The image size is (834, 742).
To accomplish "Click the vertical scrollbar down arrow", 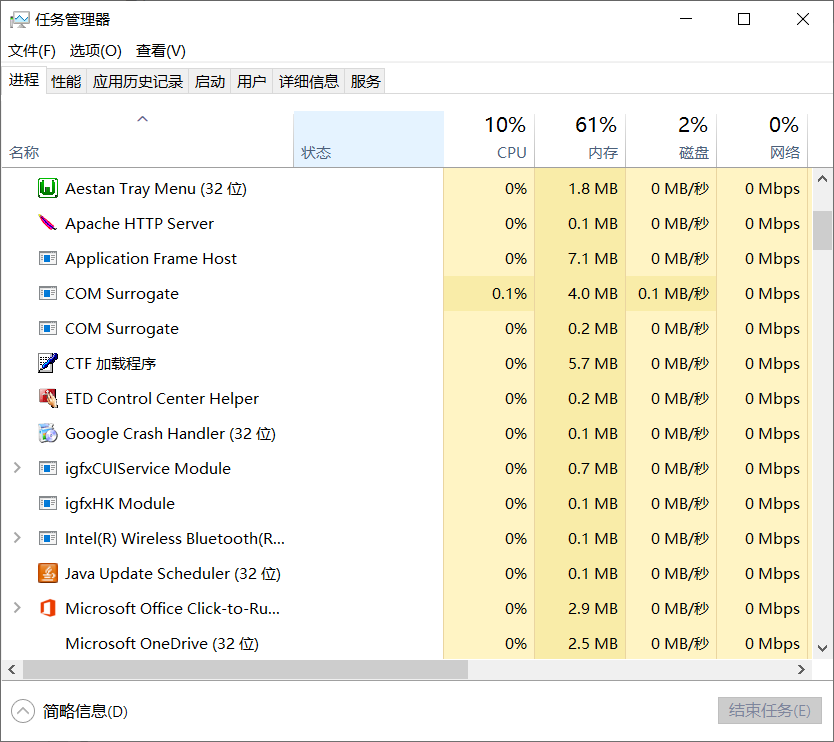I will (x=822, y=648).
